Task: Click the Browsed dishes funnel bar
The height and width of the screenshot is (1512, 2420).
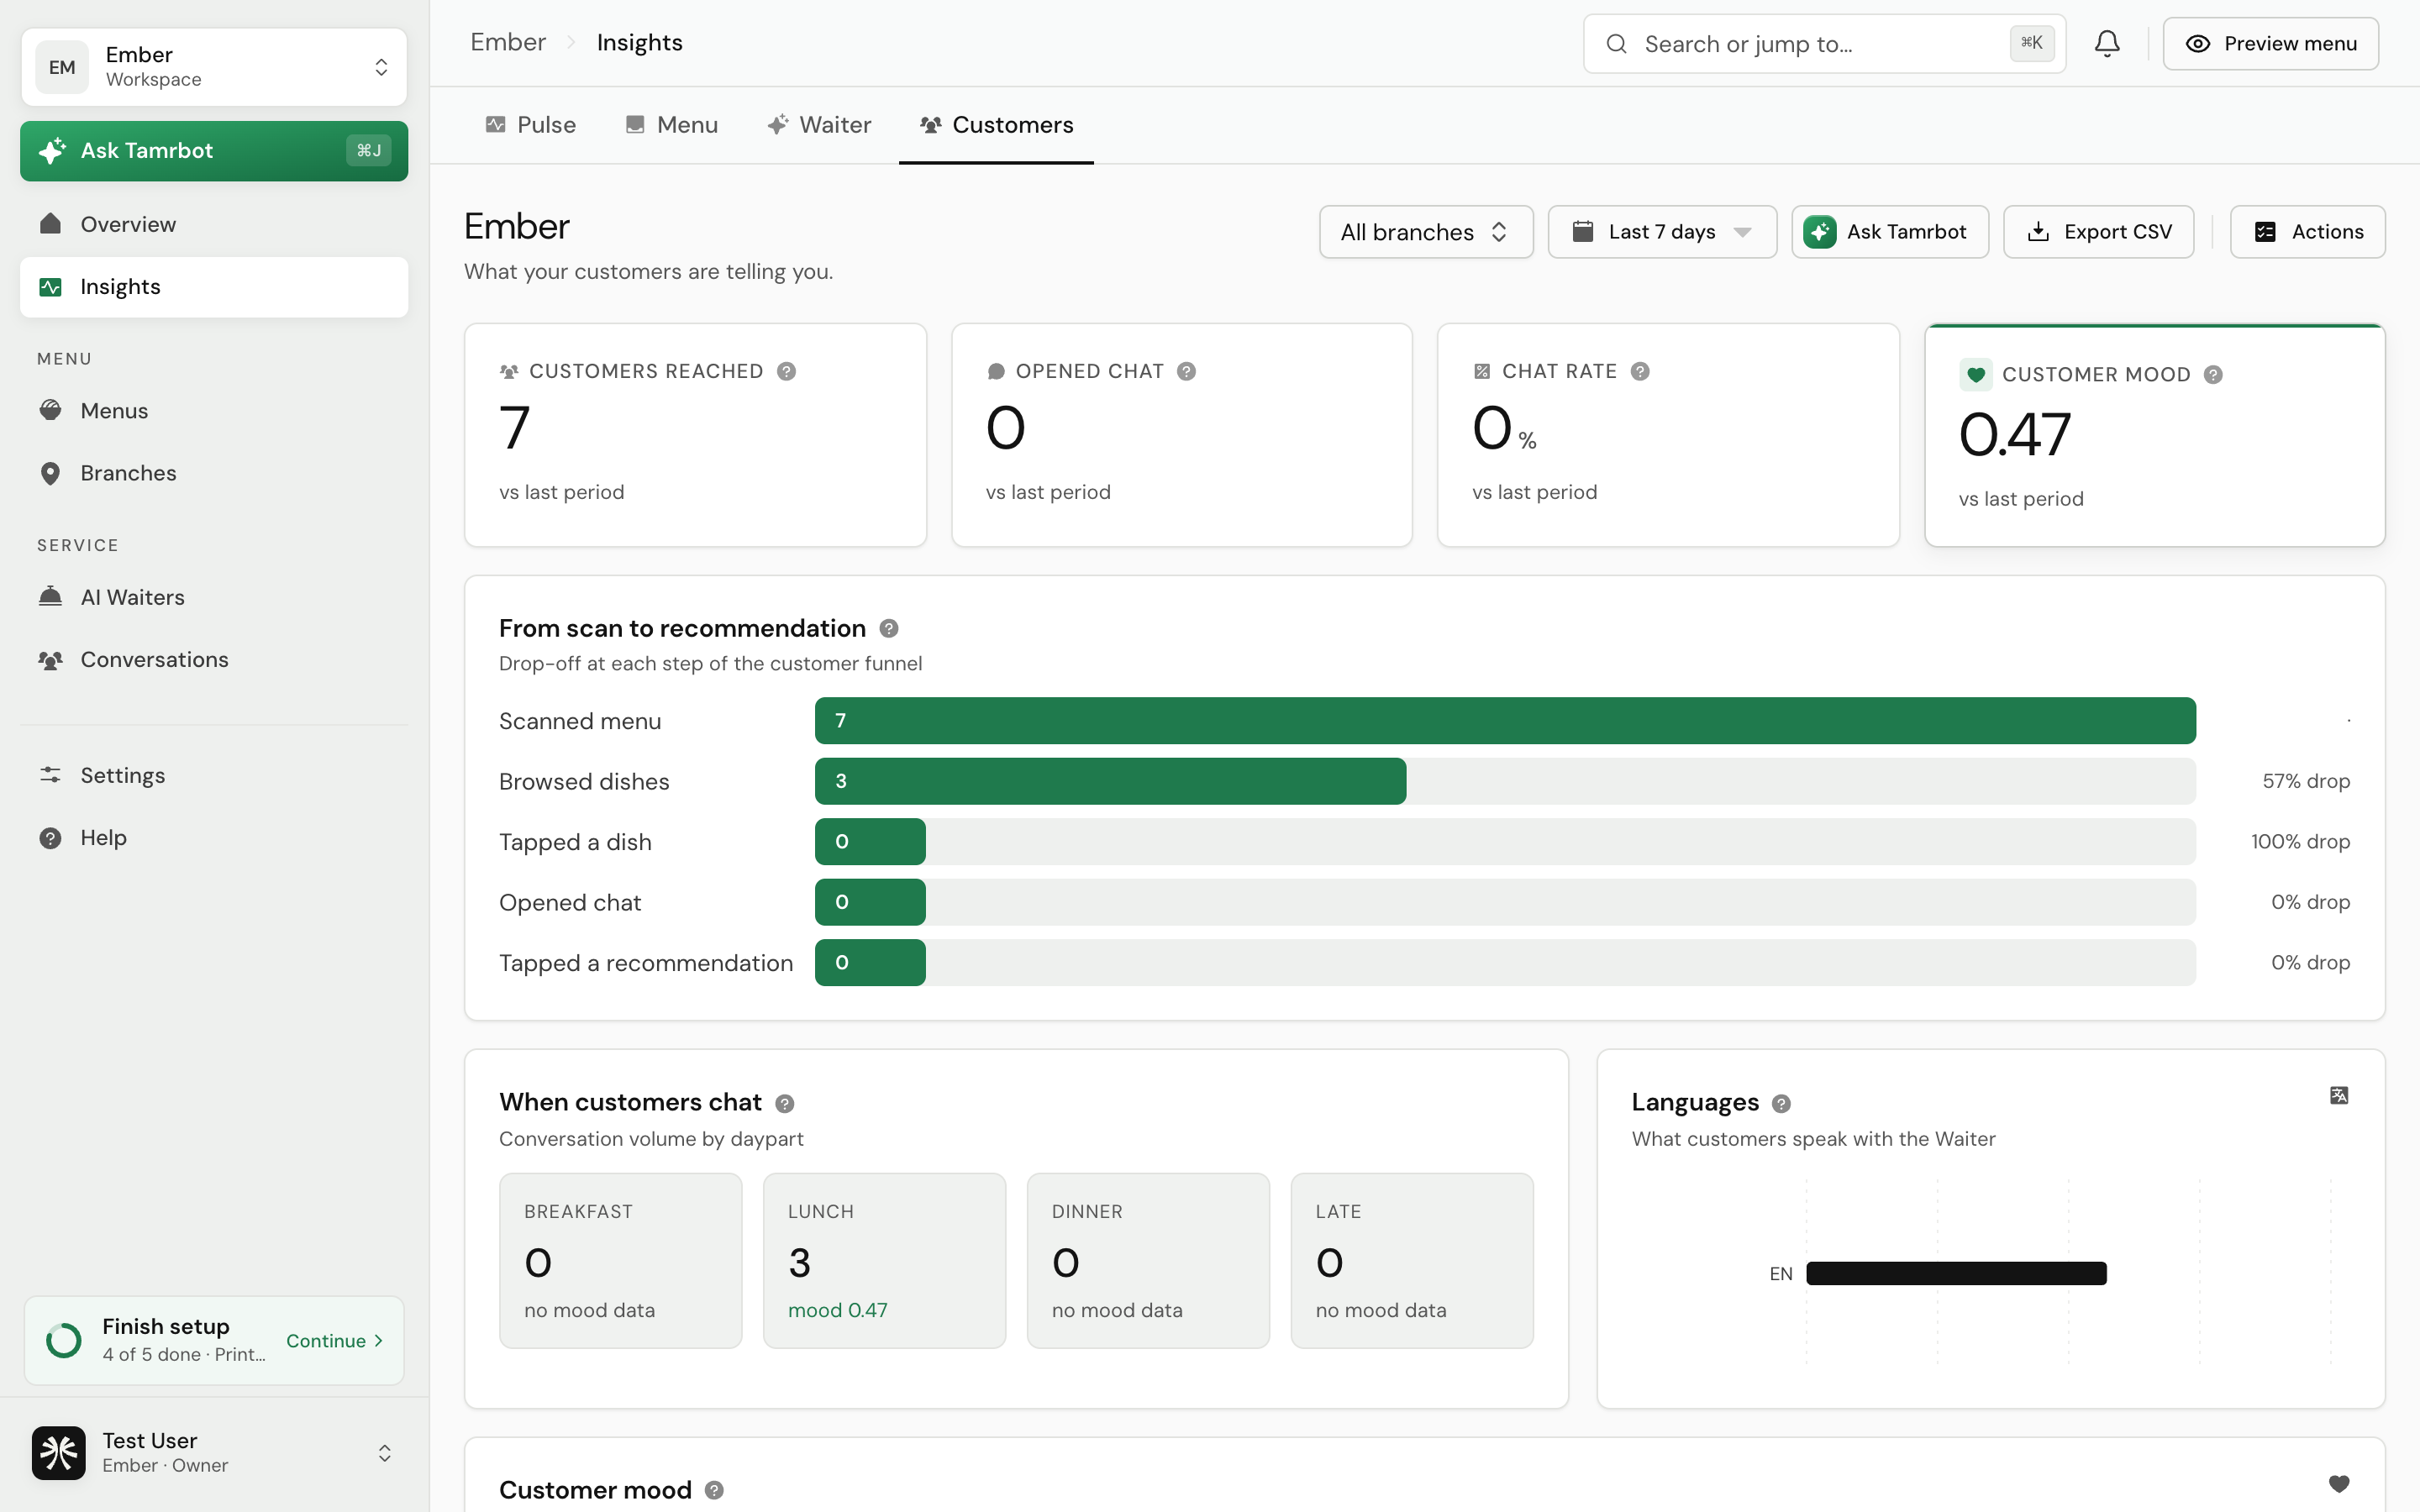Action: pyautogui.click(x=1110, y=781)
